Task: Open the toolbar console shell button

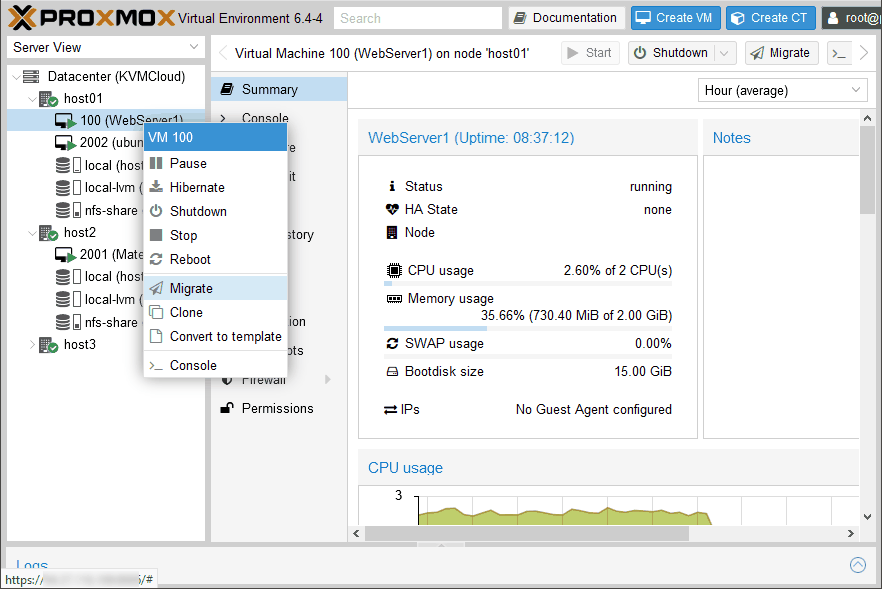Action: coord(839,53)
